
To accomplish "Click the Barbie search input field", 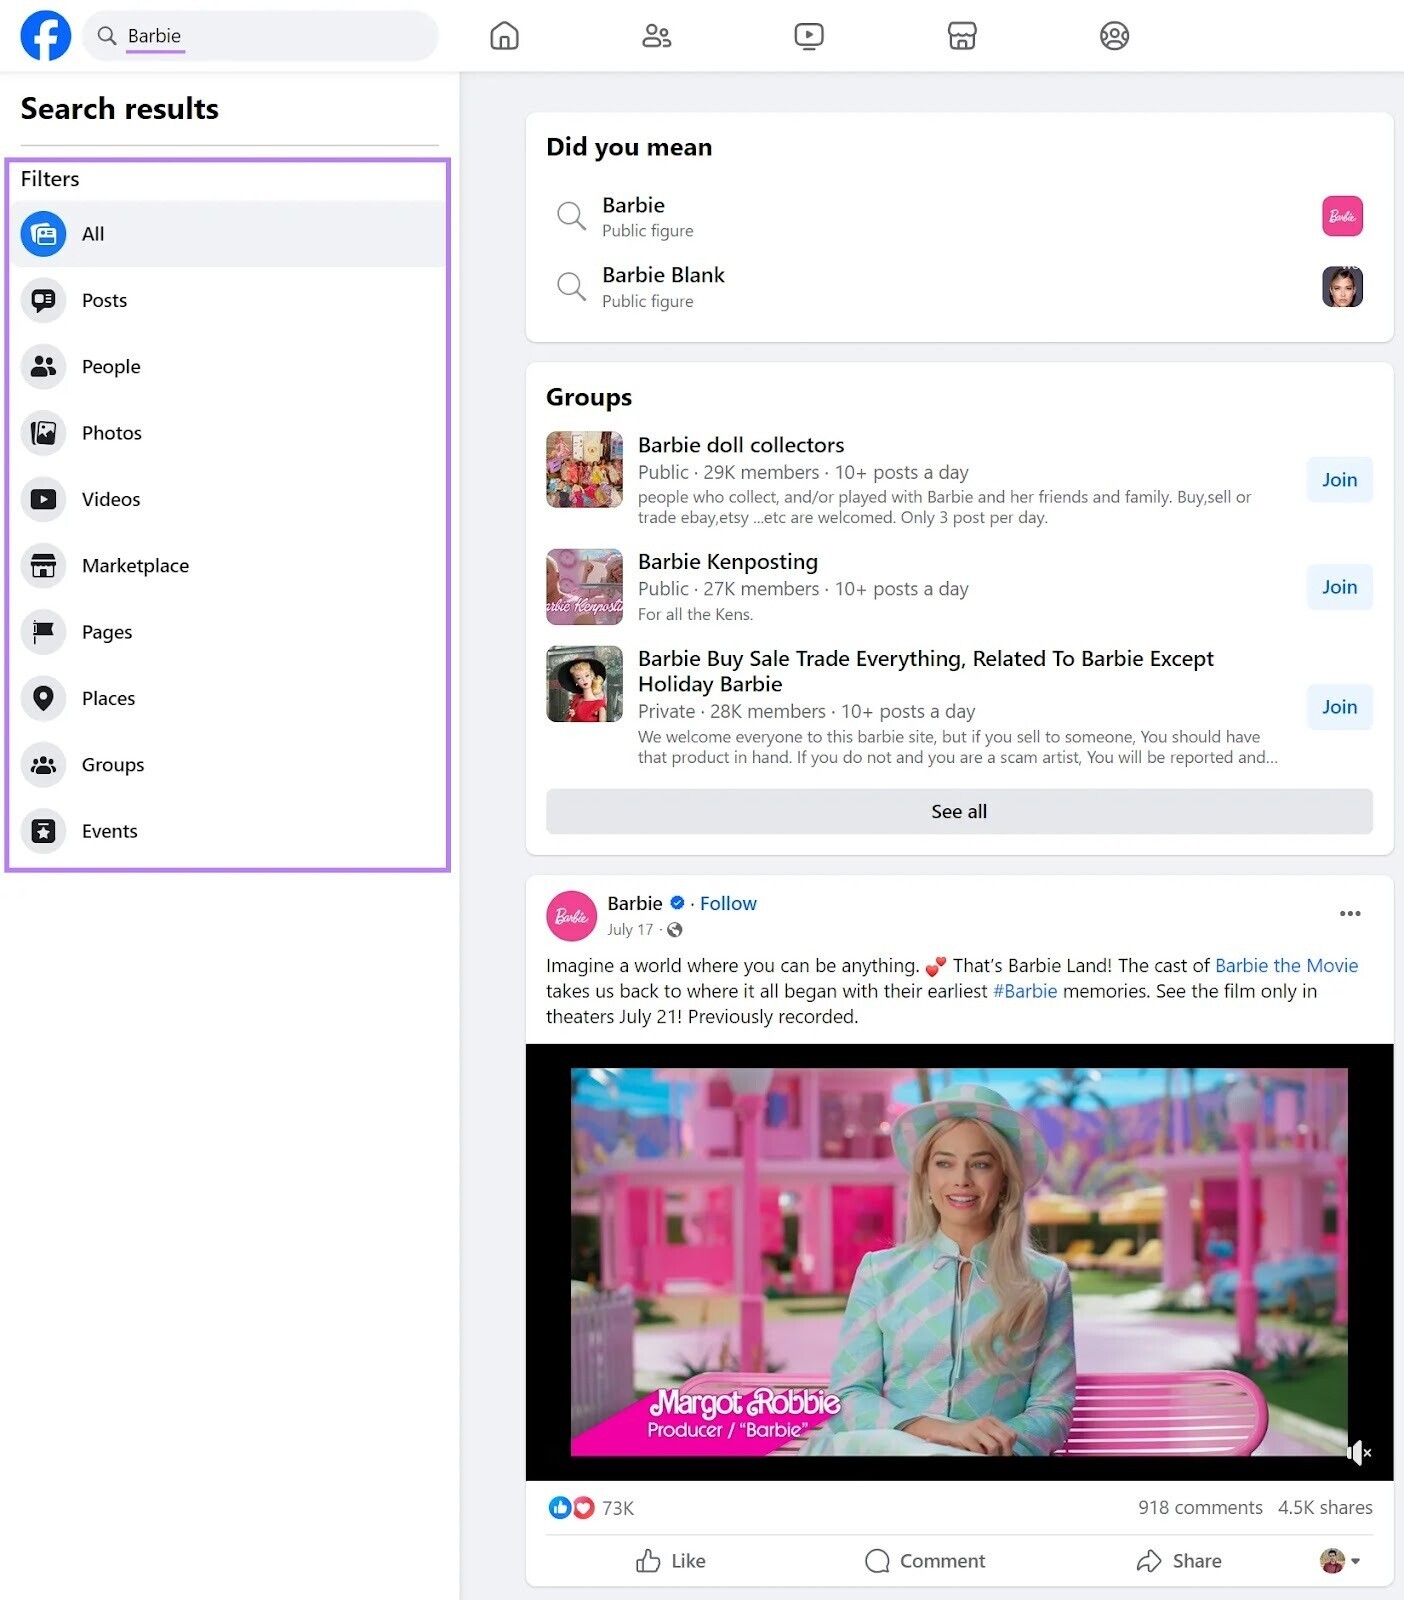I will click(x=270, y=36).
